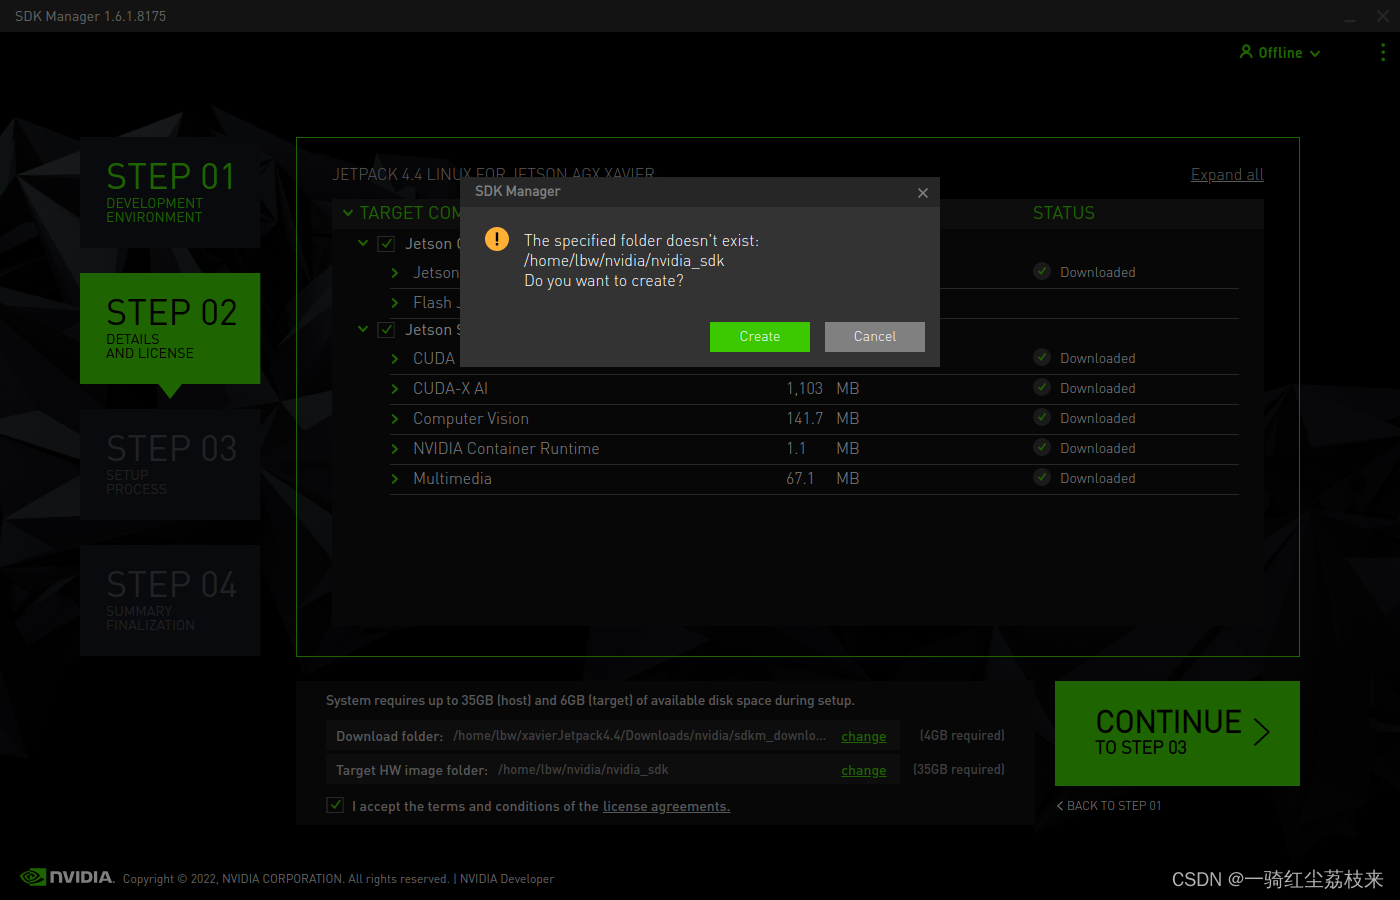1400x900 pixels.
Task: Click the arrow icon on the Continue button
Action: [x=1262, y=732]
